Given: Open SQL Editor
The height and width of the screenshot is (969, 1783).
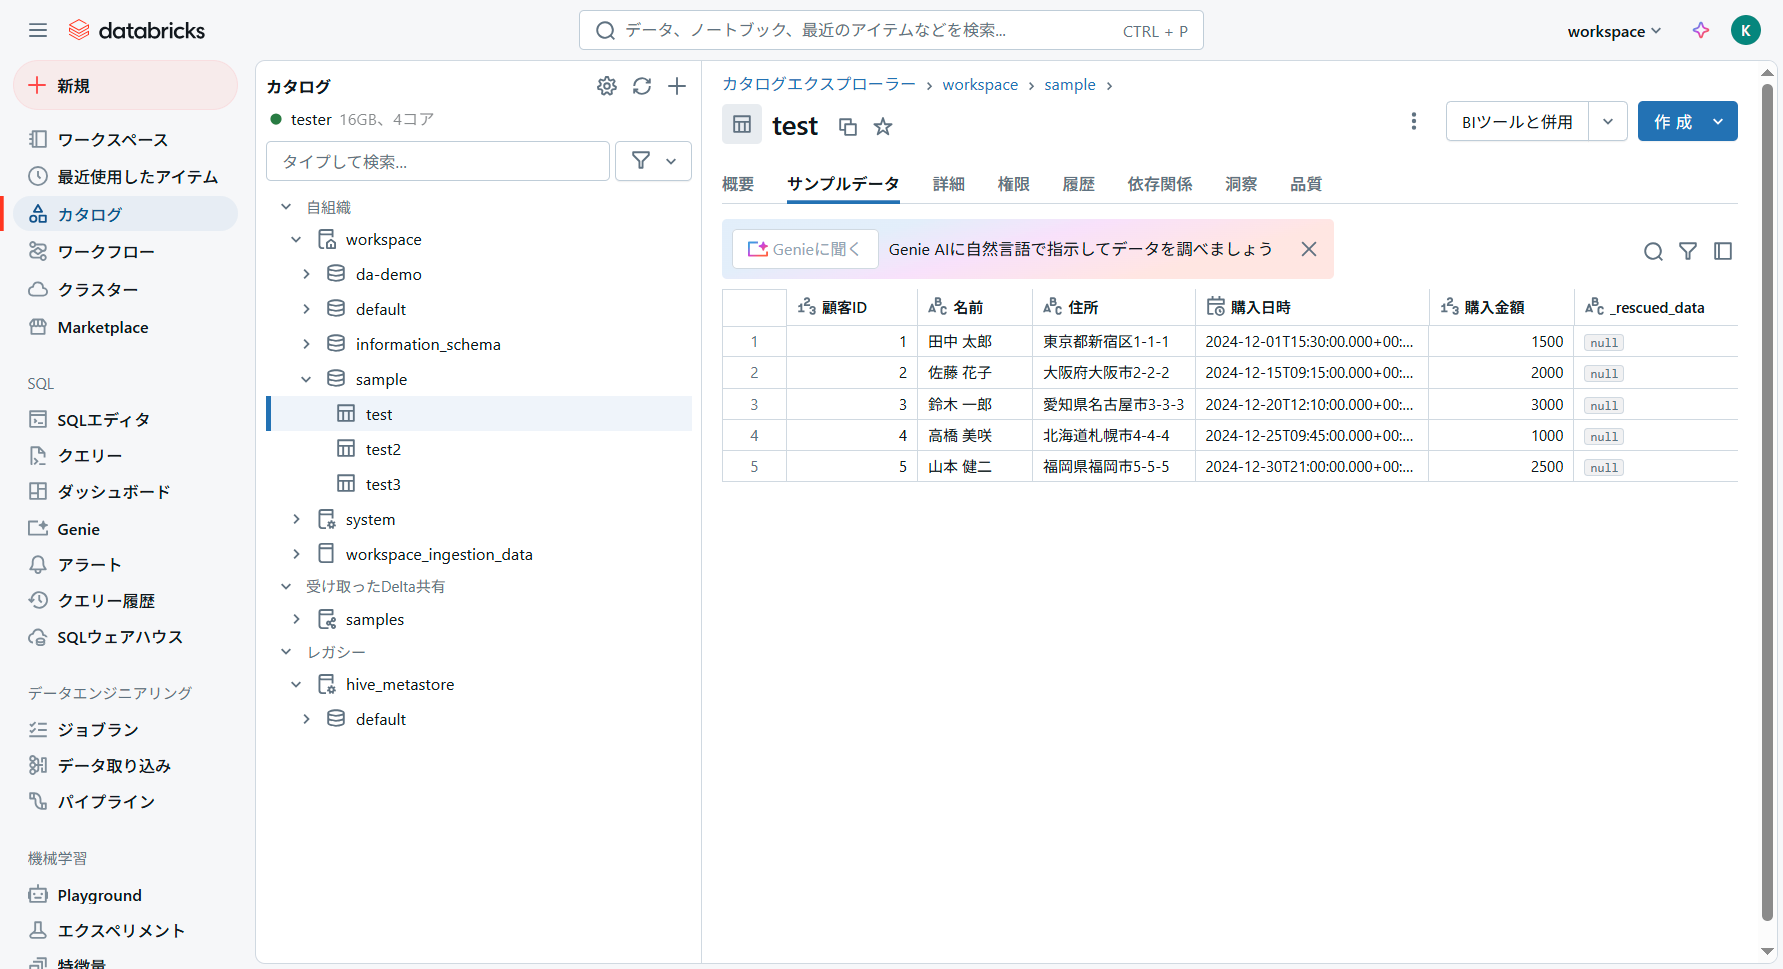Looking at the screenshot, I should [x=125, y=419].
